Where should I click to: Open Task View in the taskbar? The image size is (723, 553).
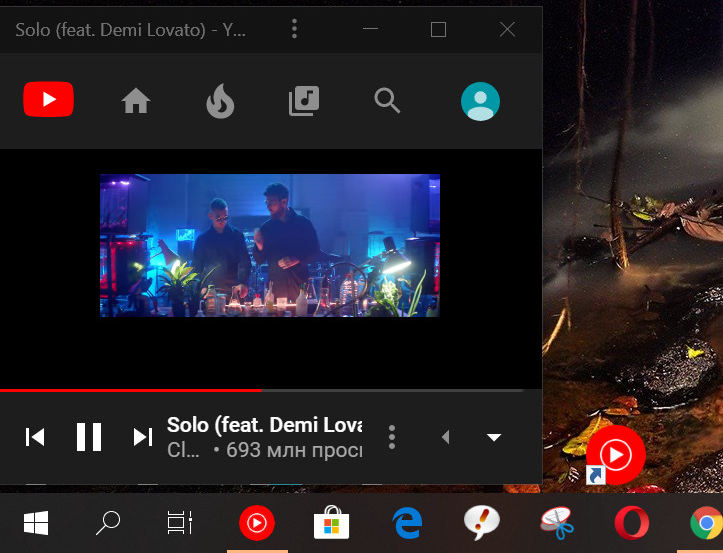[179, 523]
